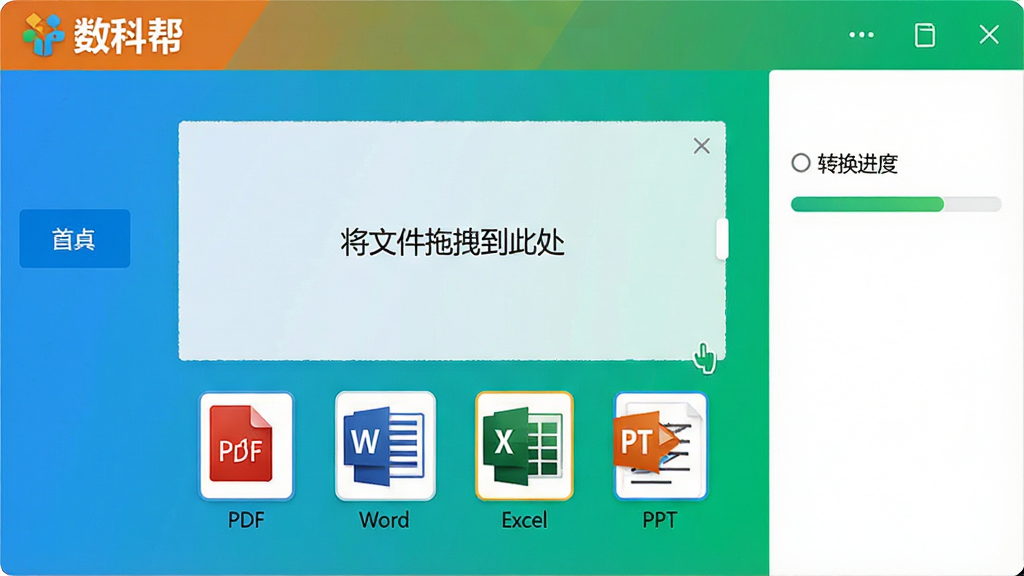Pick the Excel spreadsheet icon
Screen dimensions: 1024x576
(x=524, y=446)
